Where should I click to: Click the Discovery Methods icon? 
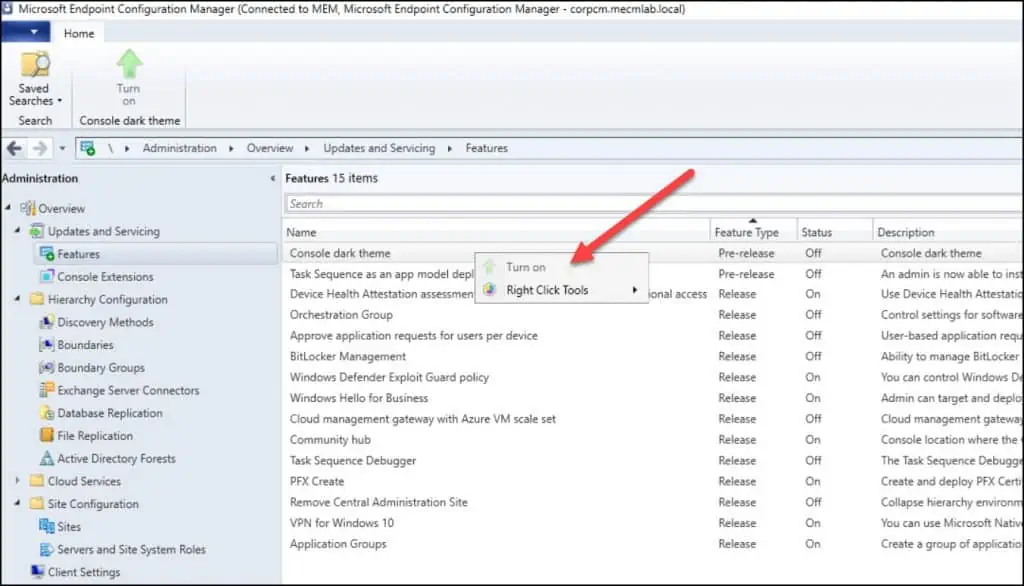tap(47, 322)
